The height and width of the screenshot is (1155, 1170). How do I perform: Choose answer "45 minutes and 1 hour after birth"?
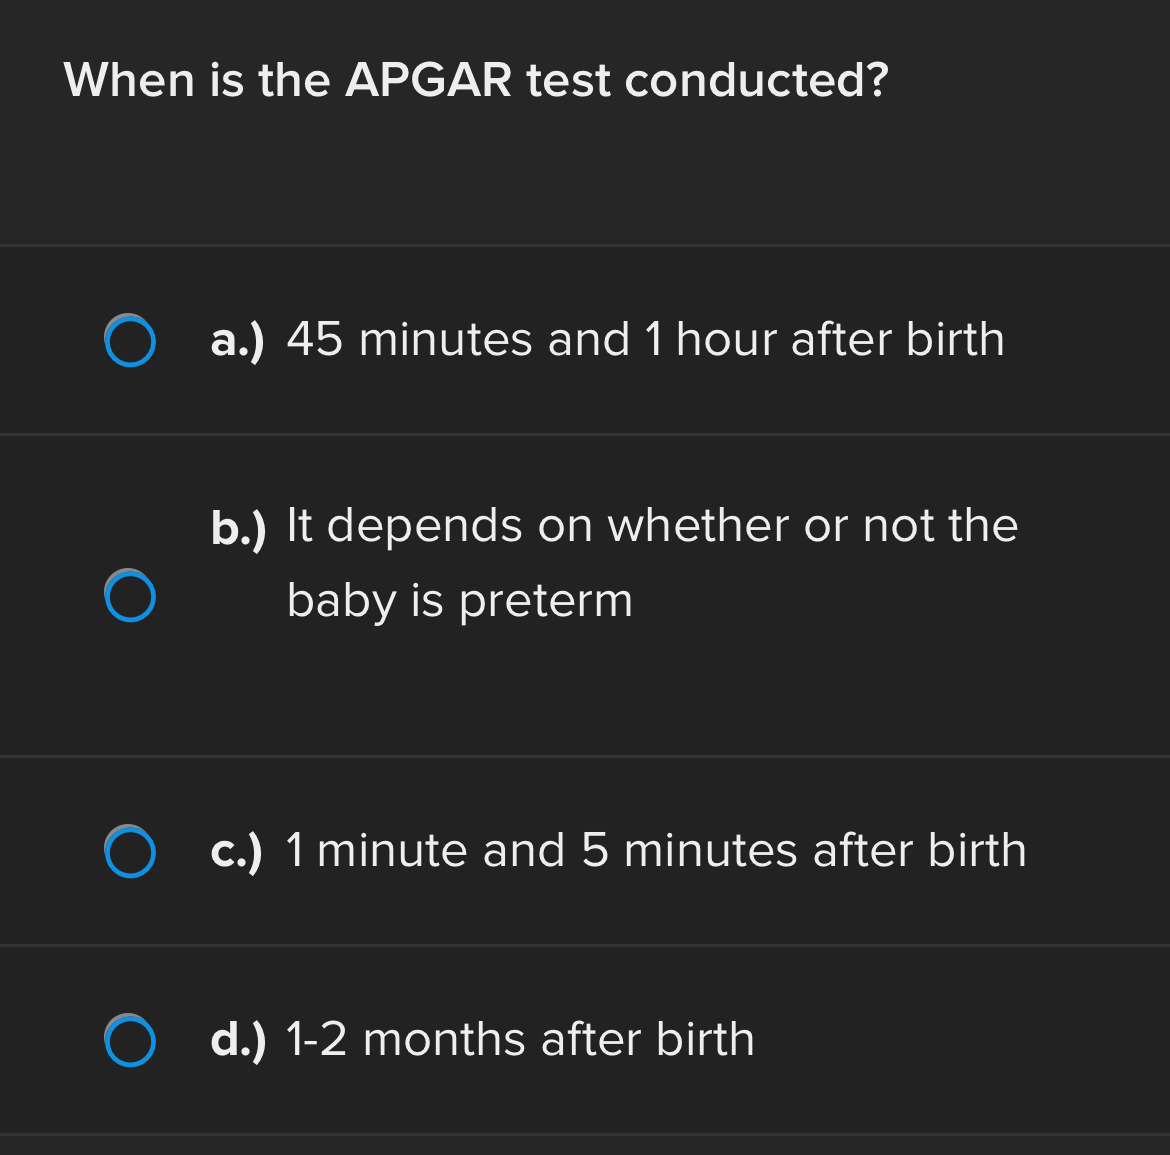tap(645, 339)
